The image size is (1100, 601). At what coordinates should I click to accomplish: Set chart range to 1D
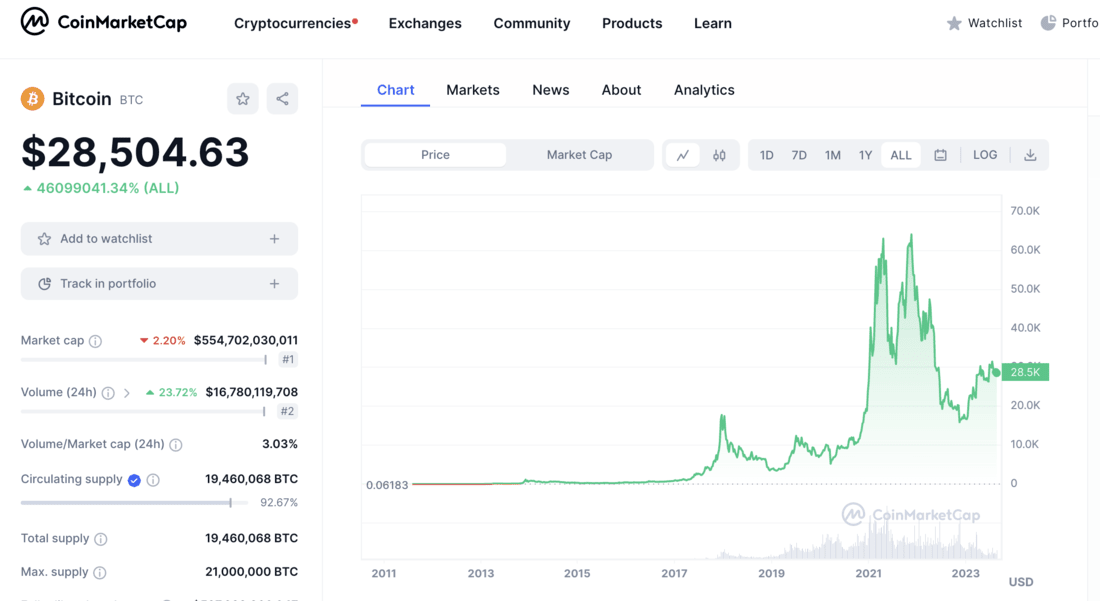[767, 155]
